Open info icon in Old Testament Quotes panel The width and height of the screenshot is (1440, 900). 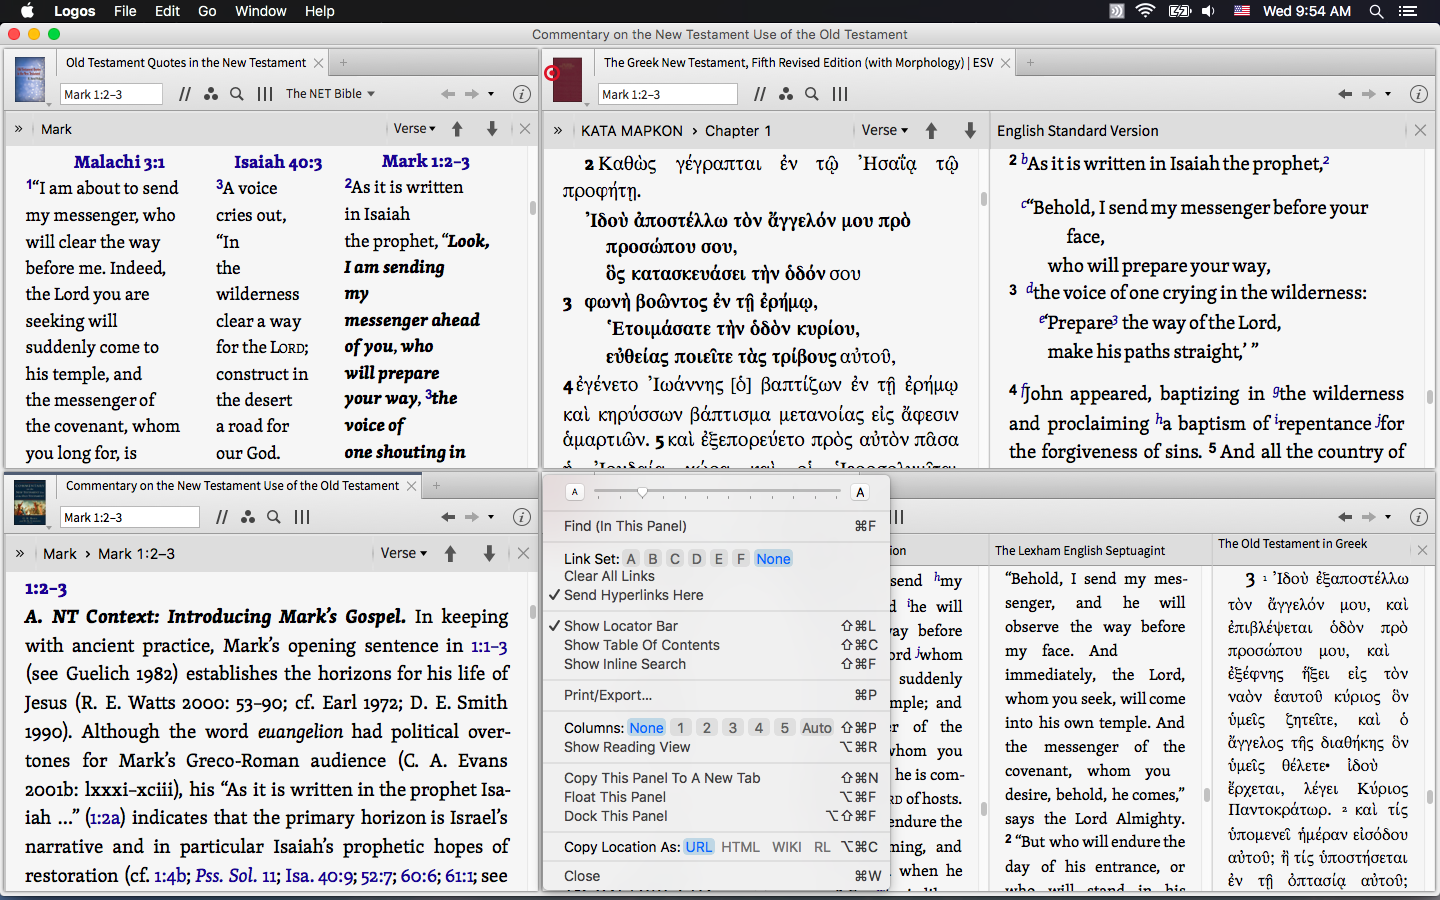521,94
